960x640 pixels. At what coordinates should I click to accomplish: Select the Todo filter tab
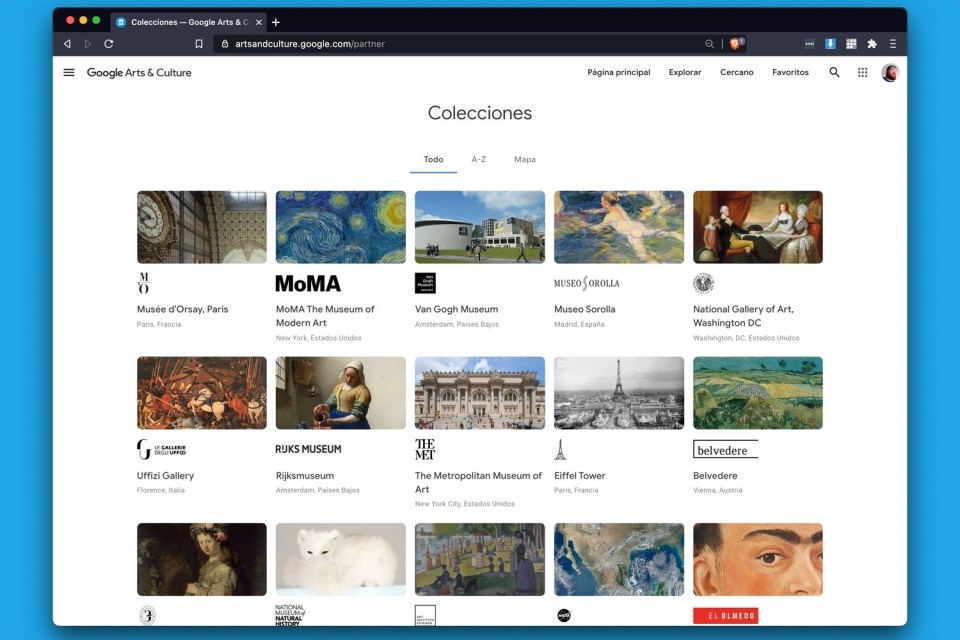coord(432,159)
